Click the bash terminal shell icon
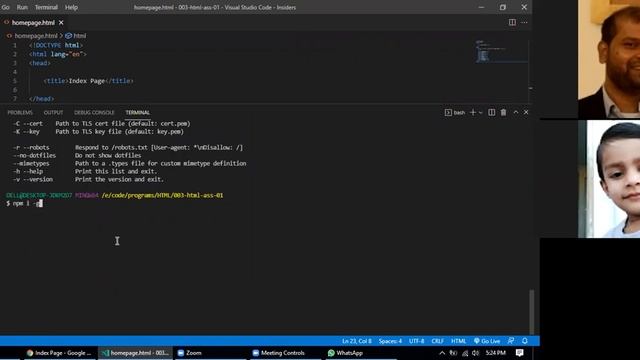 point(448,112)
